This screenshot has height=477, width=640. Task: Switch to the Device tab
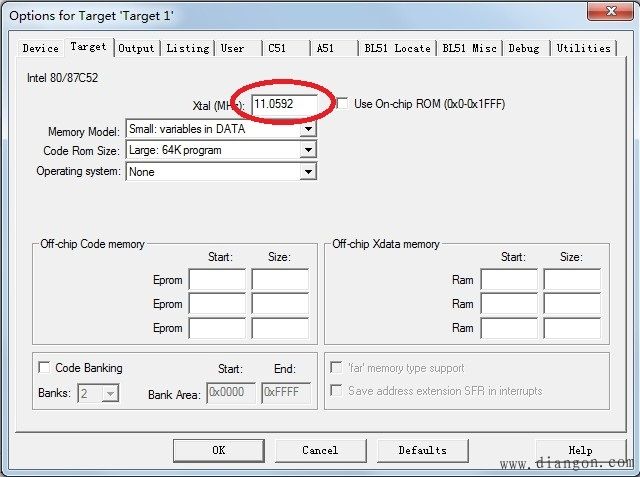click(40, 48)
